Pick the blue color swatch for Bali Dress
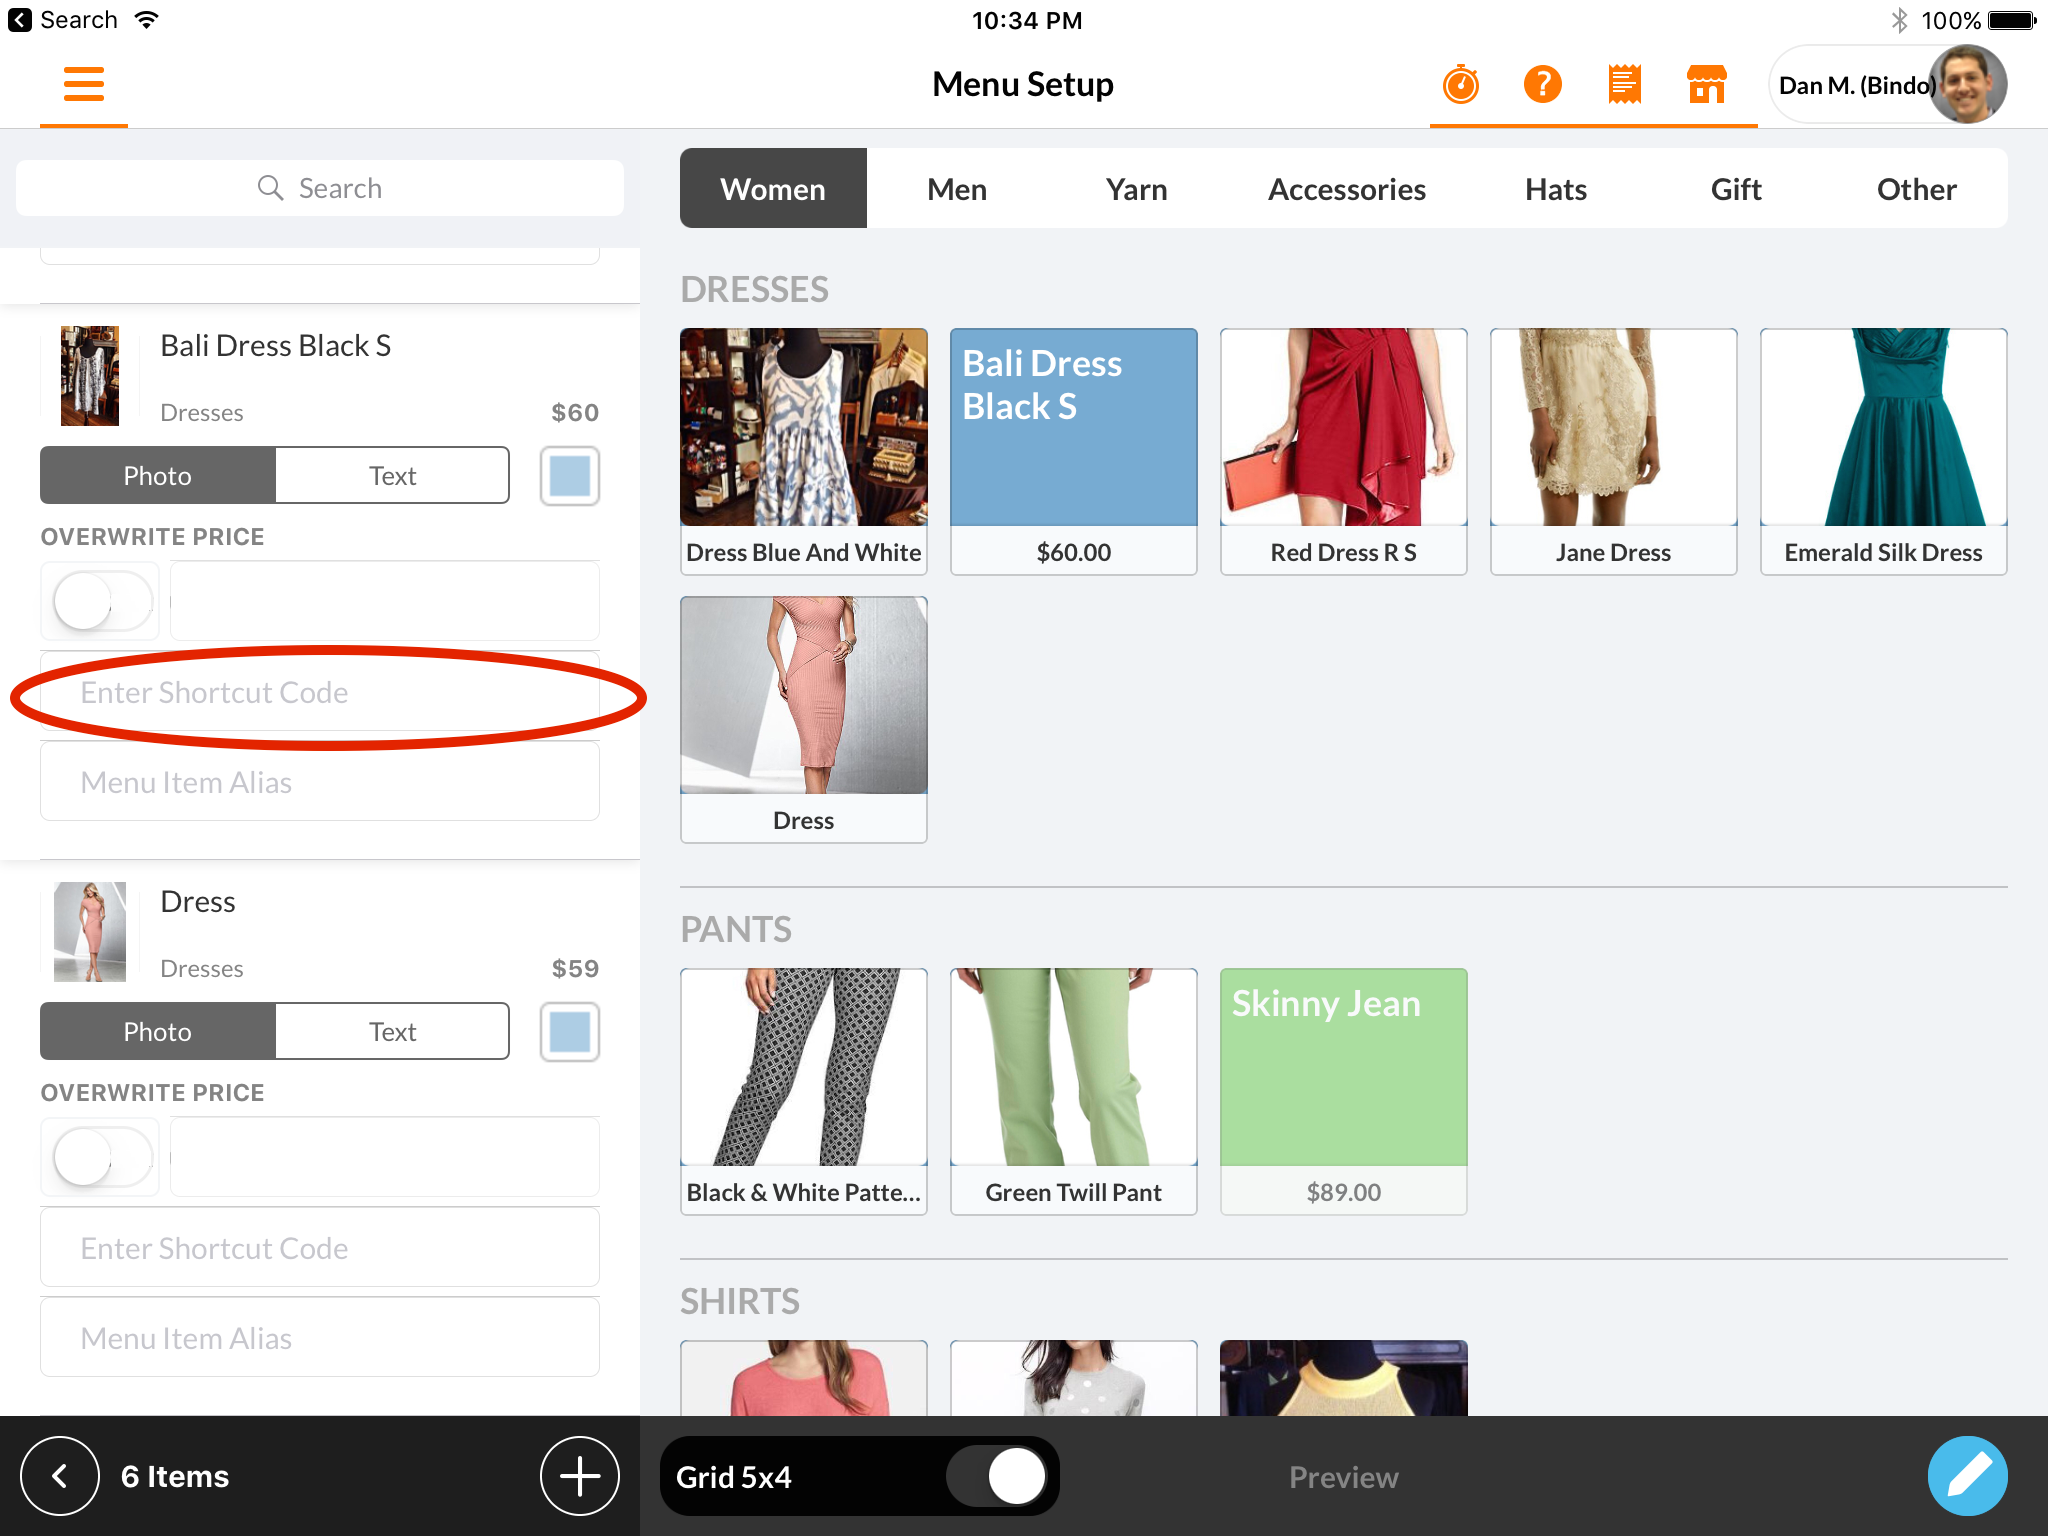The height and width of the screenshot is (1536, 2048). pos(570,476)
